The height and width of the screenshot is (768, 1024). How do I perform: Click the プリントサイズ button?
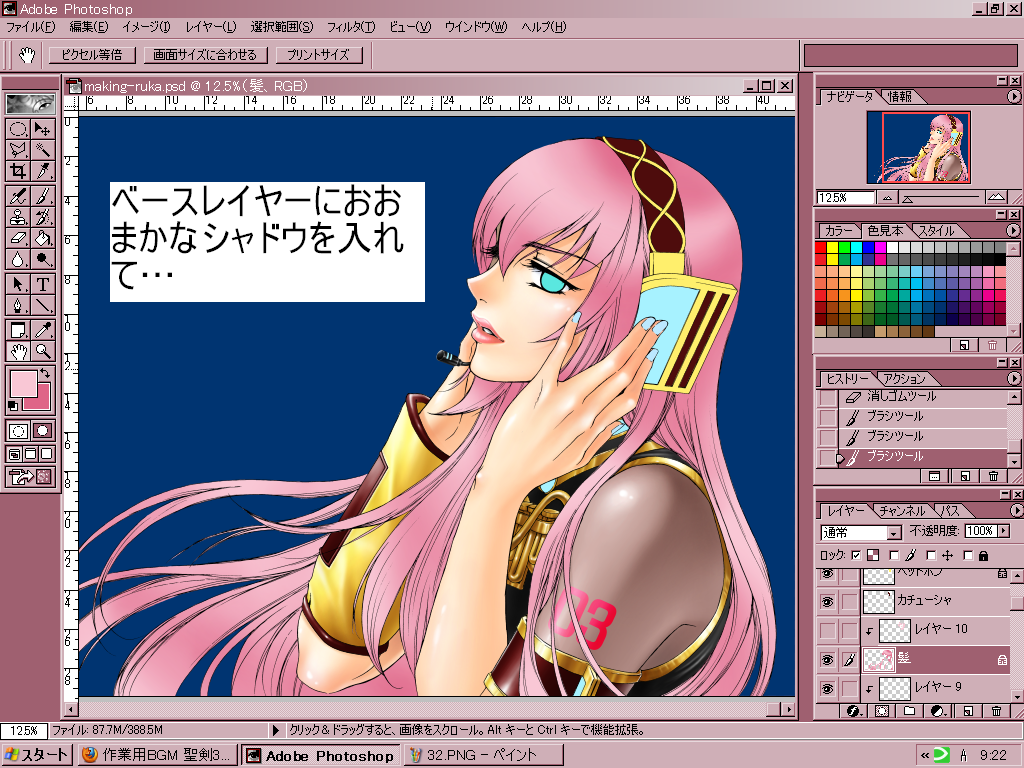point(319,55)
